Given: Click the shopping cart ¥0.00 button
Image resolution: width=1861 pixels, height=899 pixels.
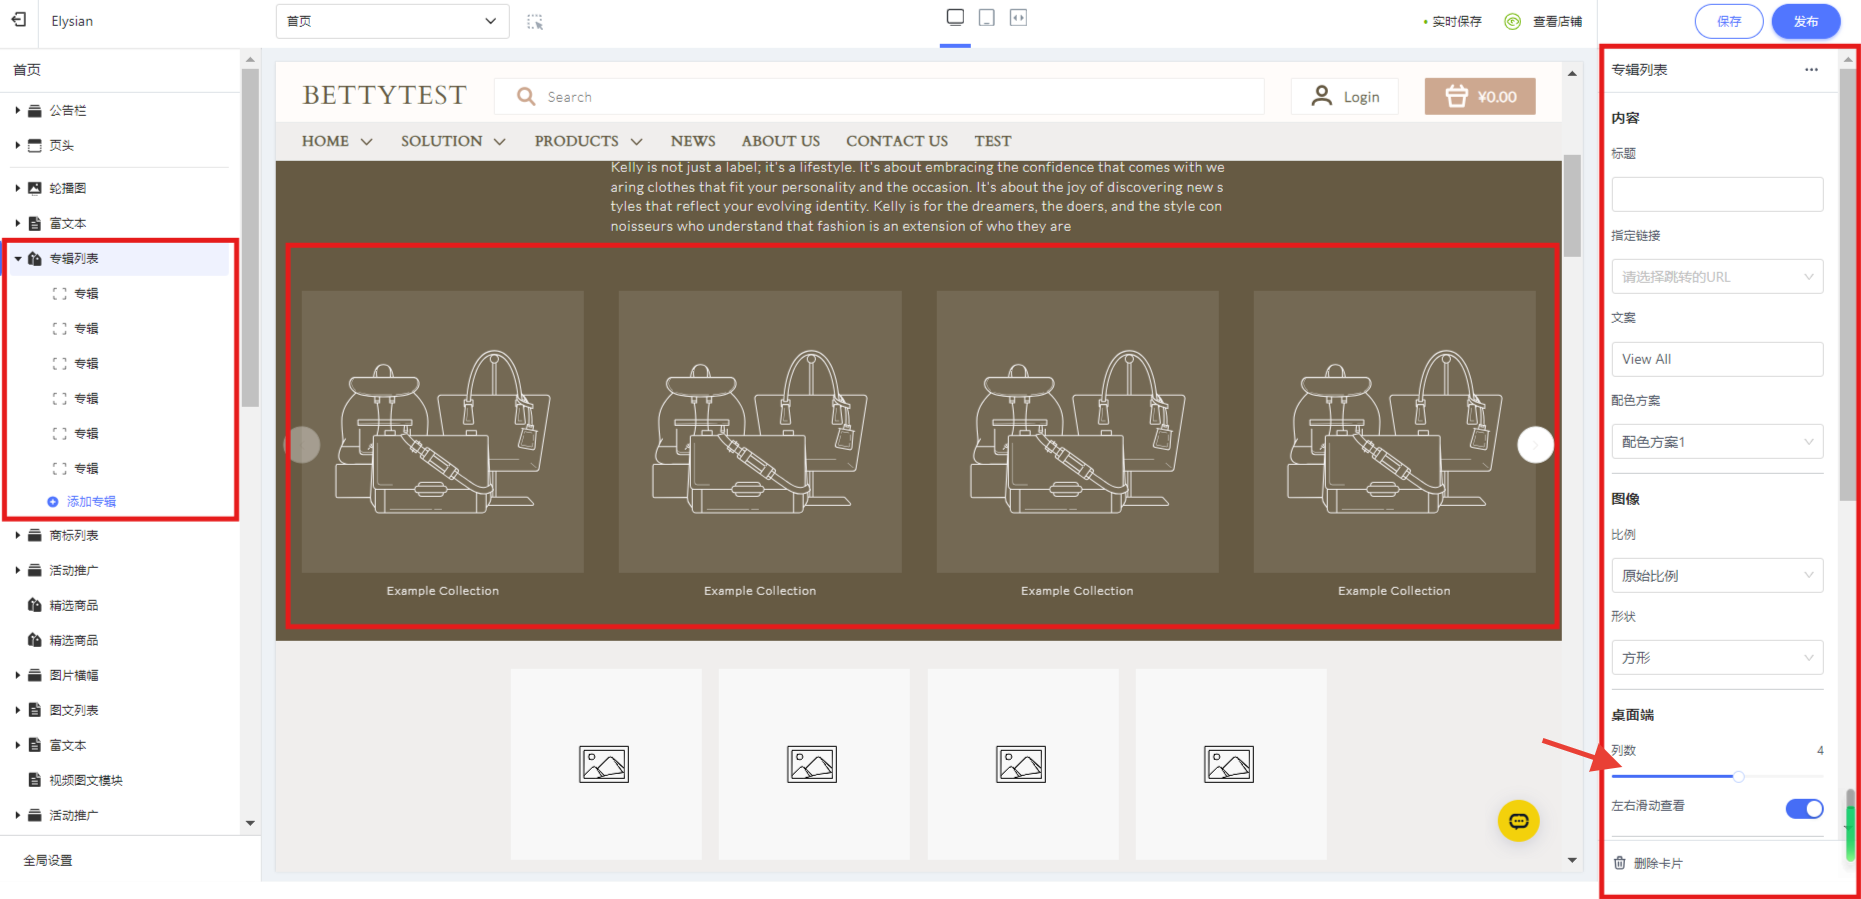Looking at the screenshot, I should pos(1480,97).
